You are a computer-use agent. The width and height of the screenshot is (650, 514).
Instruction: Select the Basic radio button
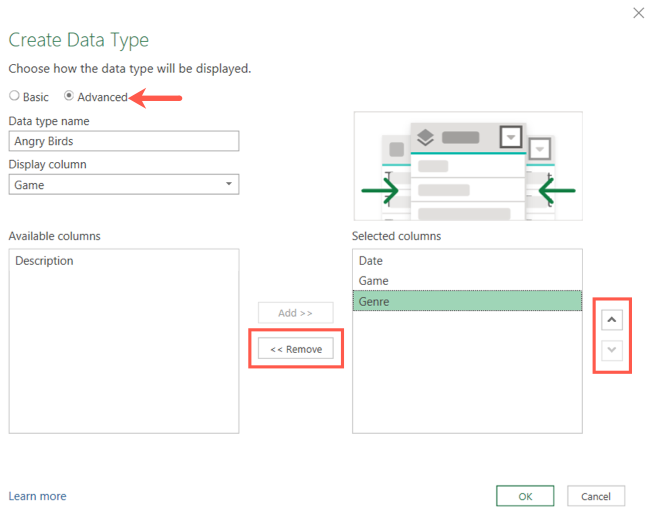pyautogui.click(x=14, y=97)
